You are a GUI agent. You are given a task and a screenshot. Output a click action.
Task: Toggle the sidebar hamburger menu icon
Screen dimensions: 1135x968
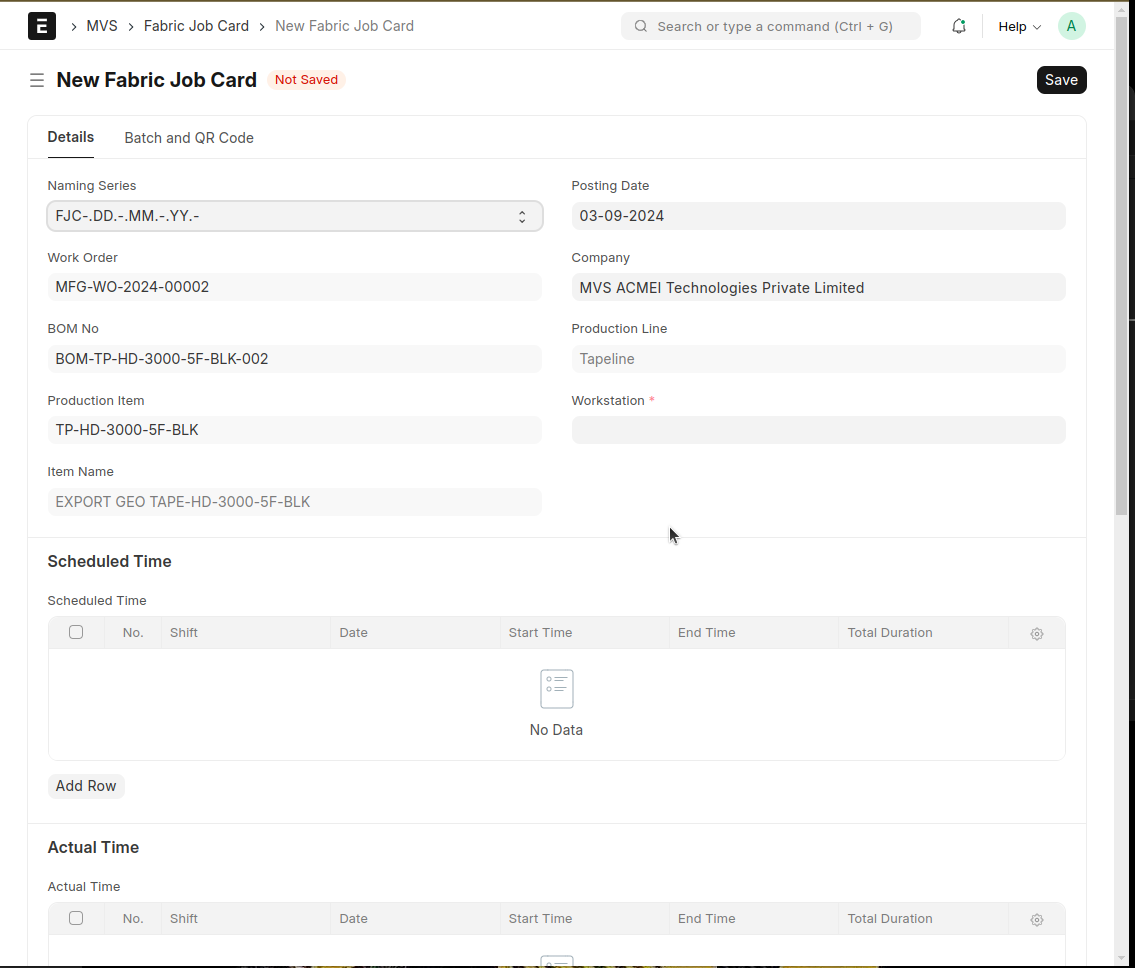(x=37, y=80)
